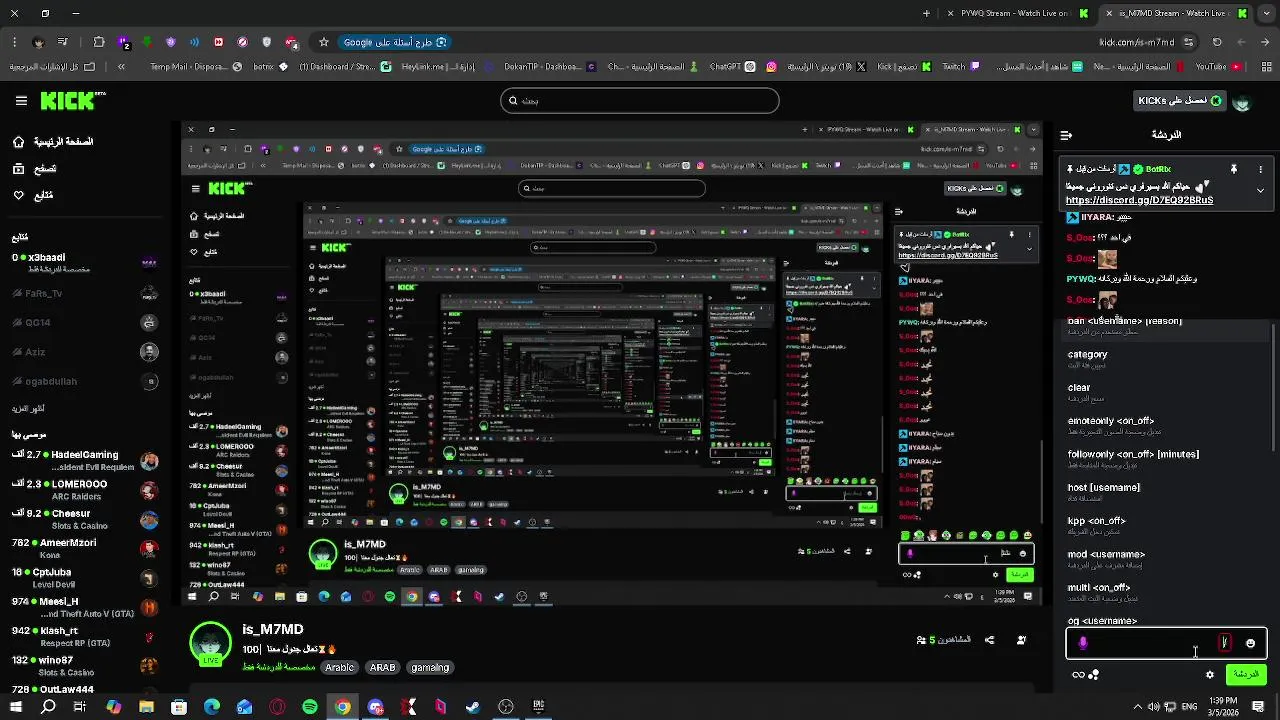Open Windows Start menu

click(x=16, y=707)
